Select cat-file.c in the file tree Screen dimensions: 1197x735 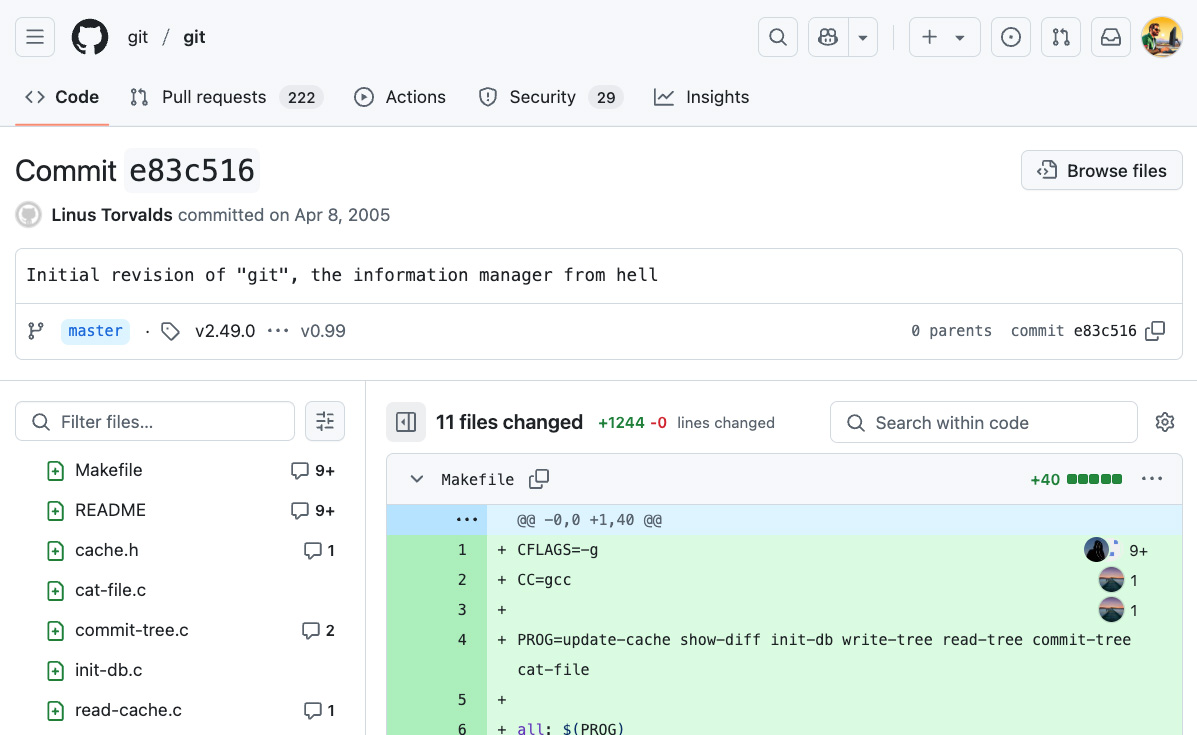point(110,590)
